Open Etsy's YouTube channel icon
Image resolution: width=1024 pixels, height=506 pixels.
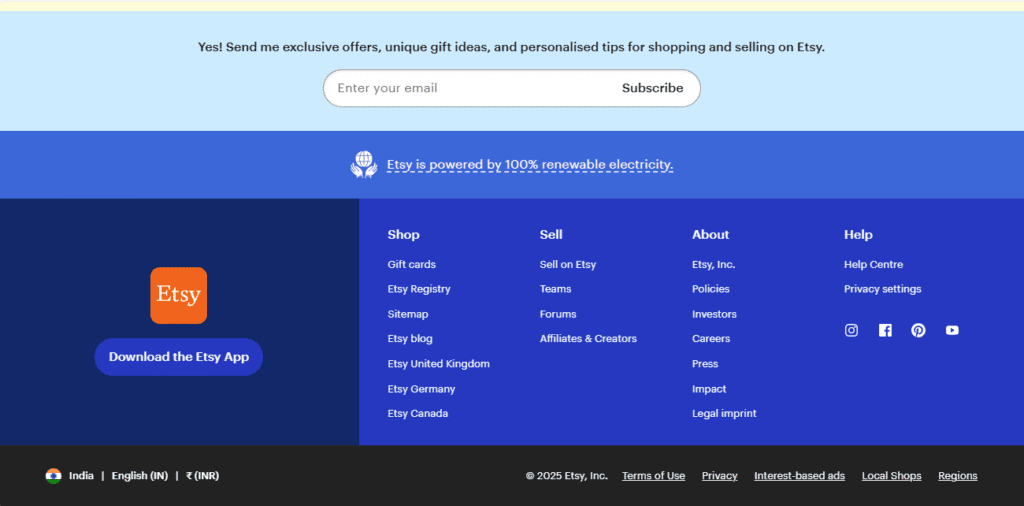(952, 330)
